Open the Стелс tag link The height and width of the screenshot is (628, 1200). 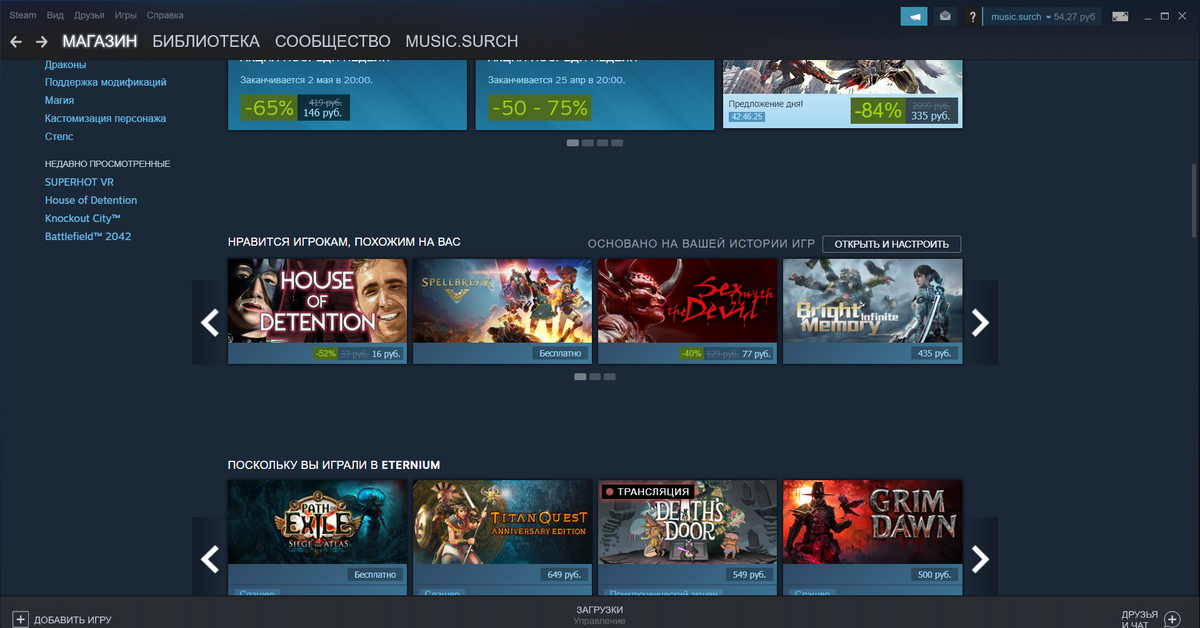[59, 136]
